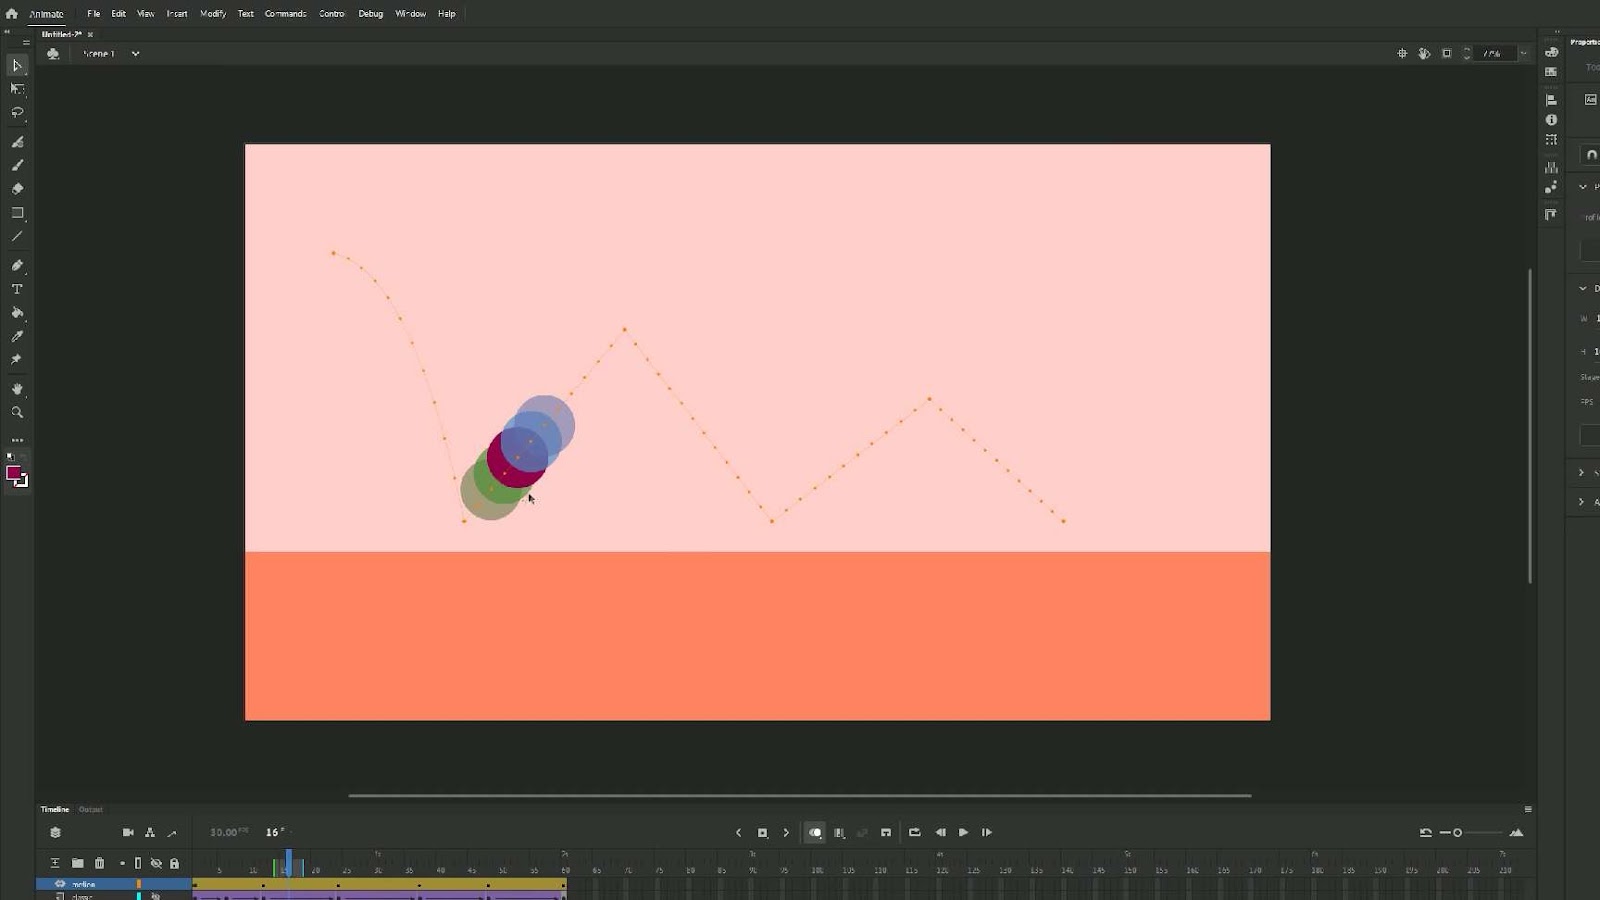
Task: Select the Hand tool
Action: pos(17,388)
